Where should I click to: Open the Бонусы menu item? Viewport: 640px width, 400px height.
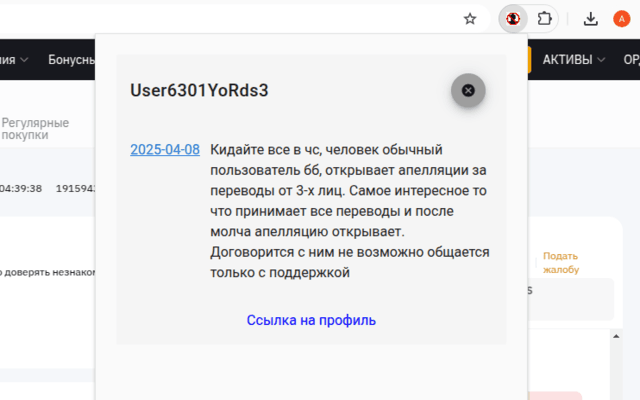71,60
